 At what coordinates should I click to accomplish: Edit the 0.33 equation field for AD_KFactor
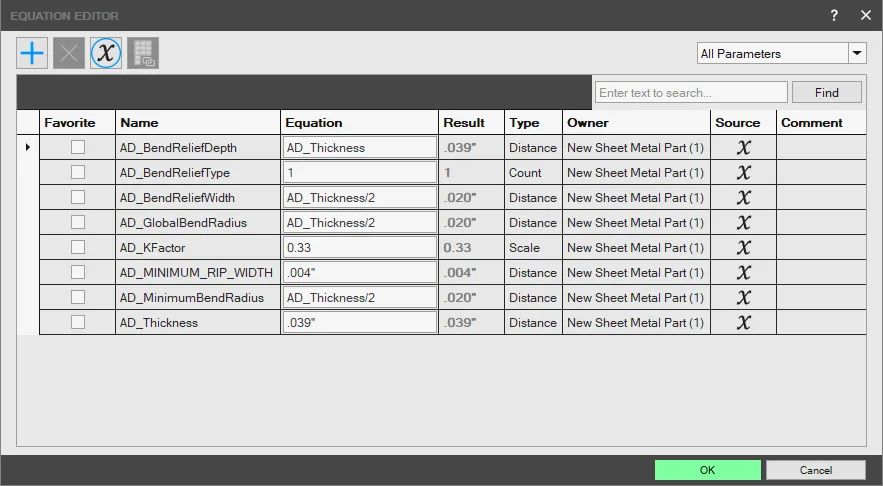click(360, 247)
